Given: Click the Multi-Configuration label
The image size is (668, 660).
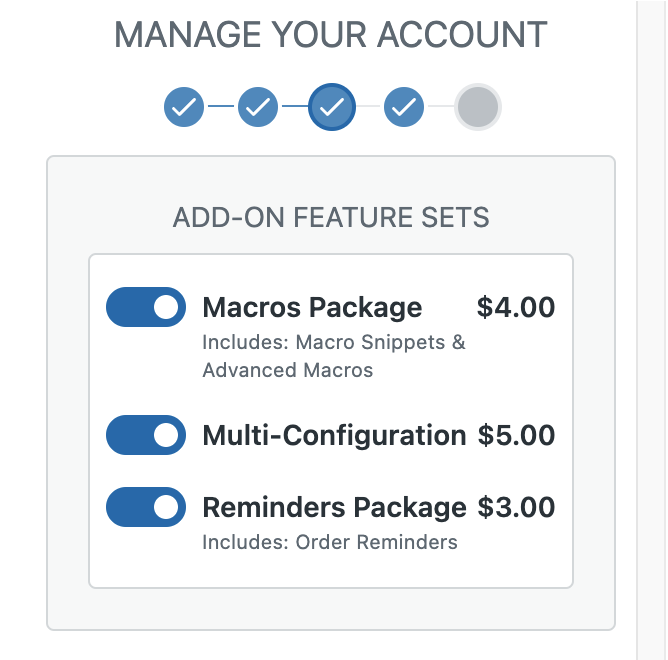Looking at the screenshot, I should 334,435.
